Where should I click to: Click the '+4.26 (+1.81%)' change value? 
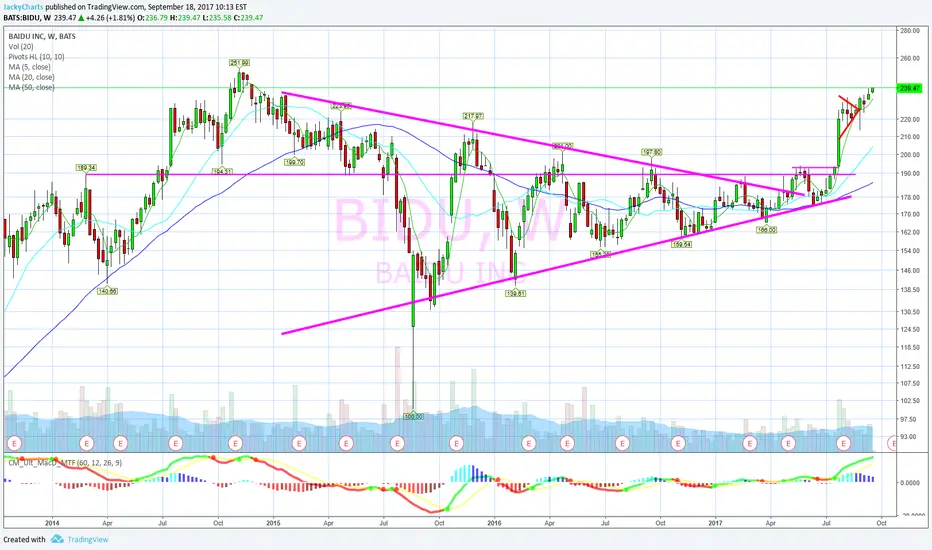point(111,18)
